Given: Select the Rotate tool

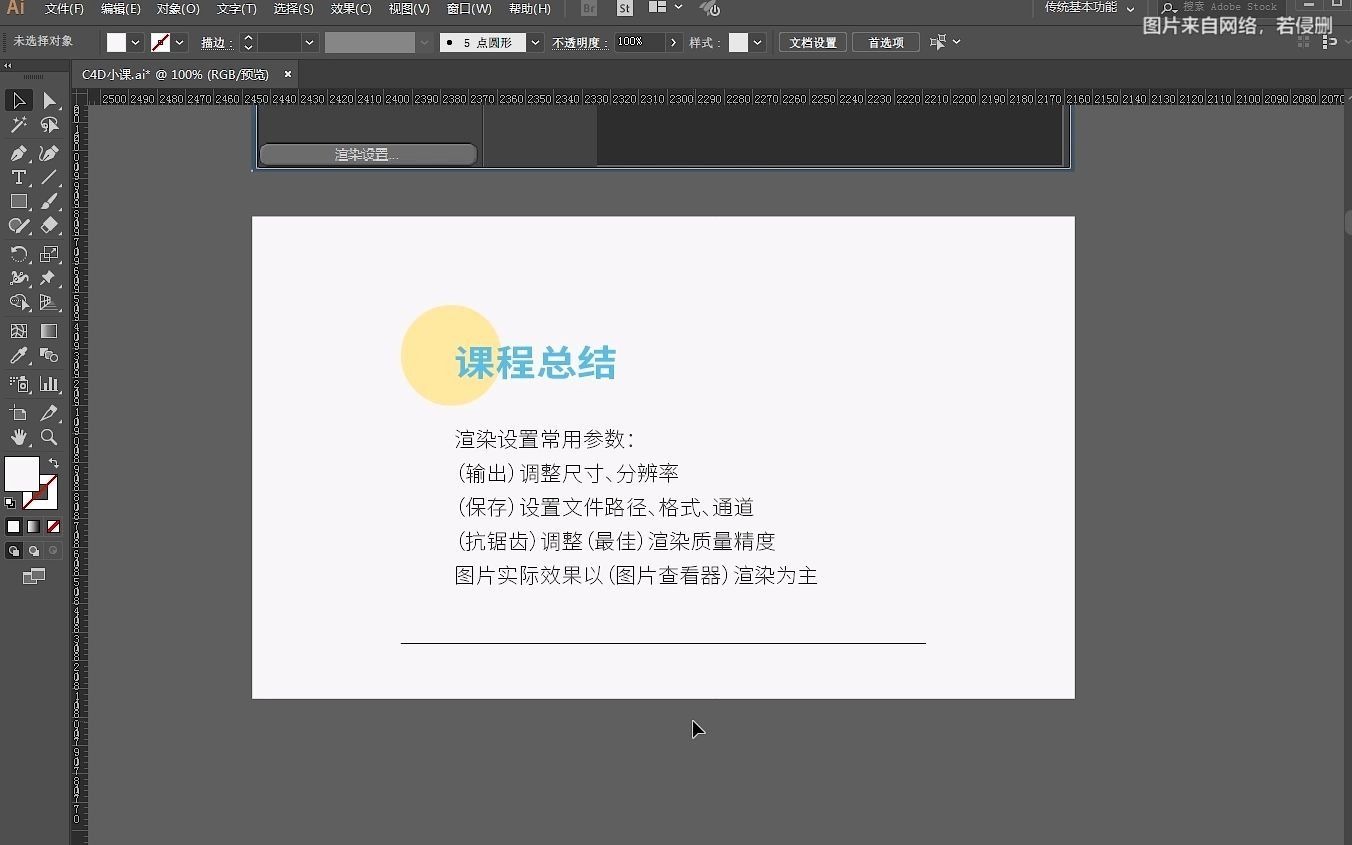Looking at the screenshot, I should [19, 254].
